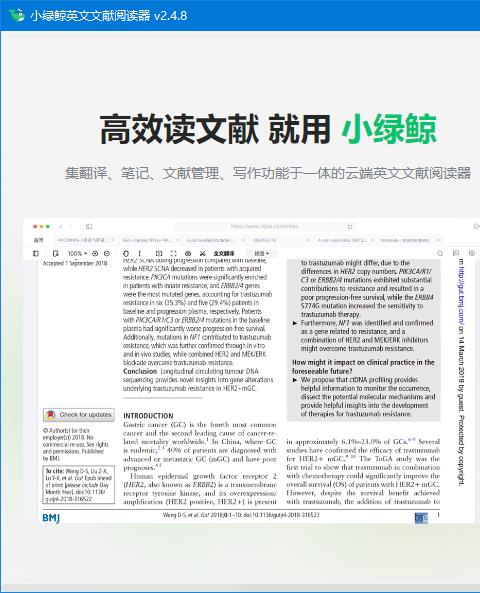Click the zoom in plus icon
The width and height of the screenshot is (480, 593).
(x=95, y=253)
